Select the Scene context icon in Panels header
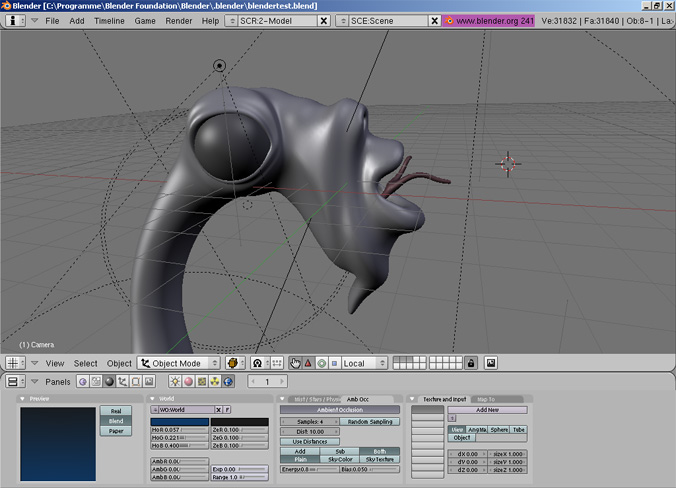 click(149, 382)
